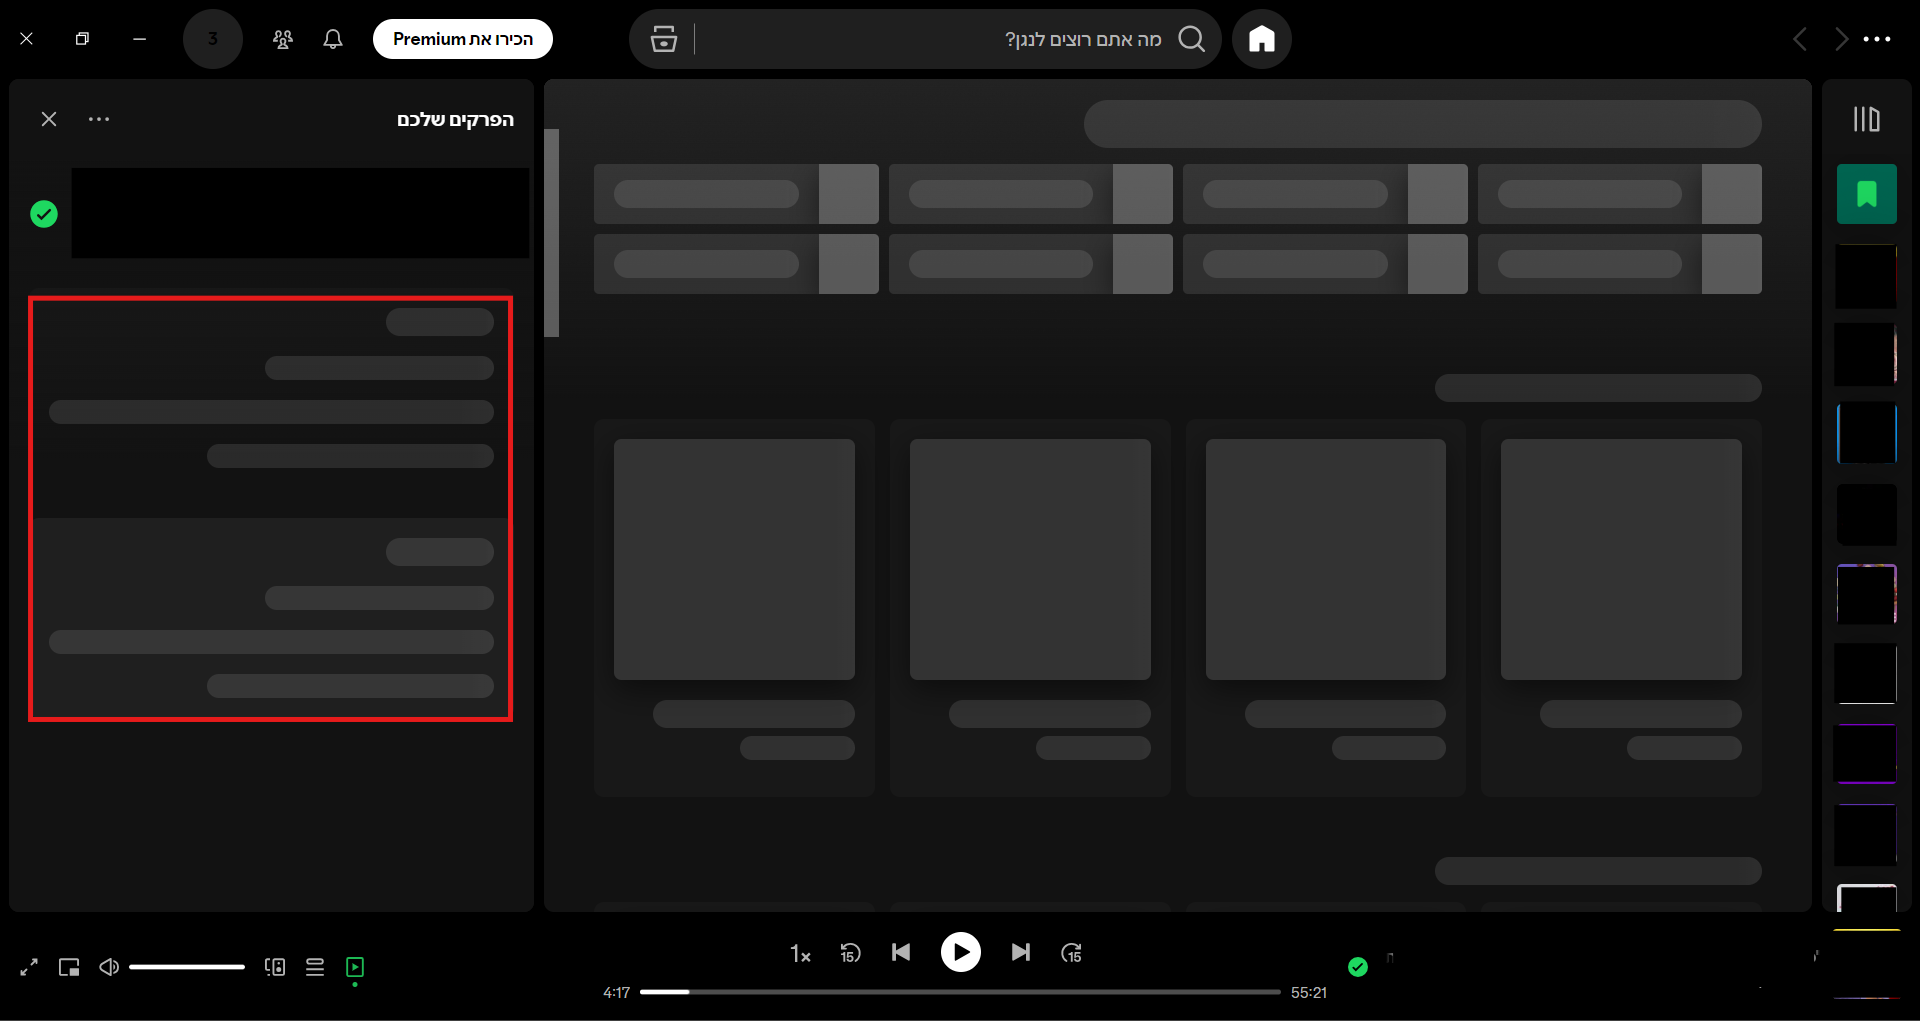This screenshot has height=1021, width=1920.
Task: Open the profile avatar menu
Action: click(212, 39)
